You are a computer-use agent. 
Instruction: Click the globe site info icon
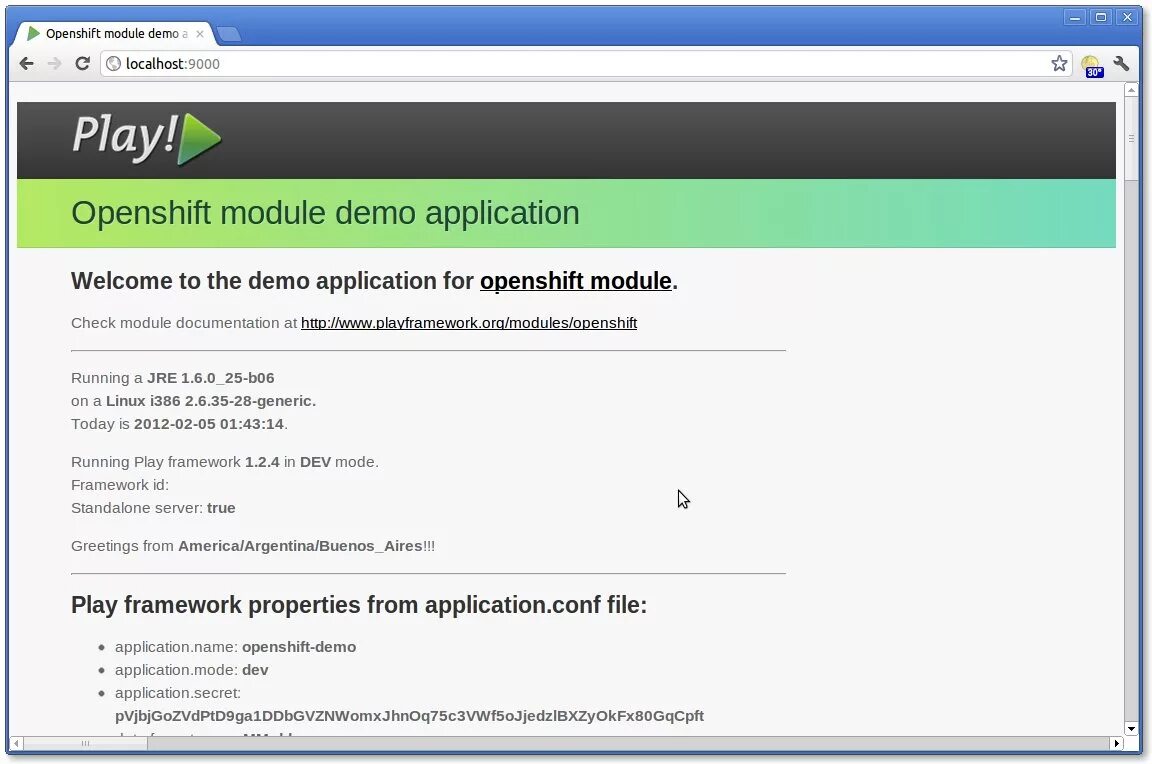[113, 64]
